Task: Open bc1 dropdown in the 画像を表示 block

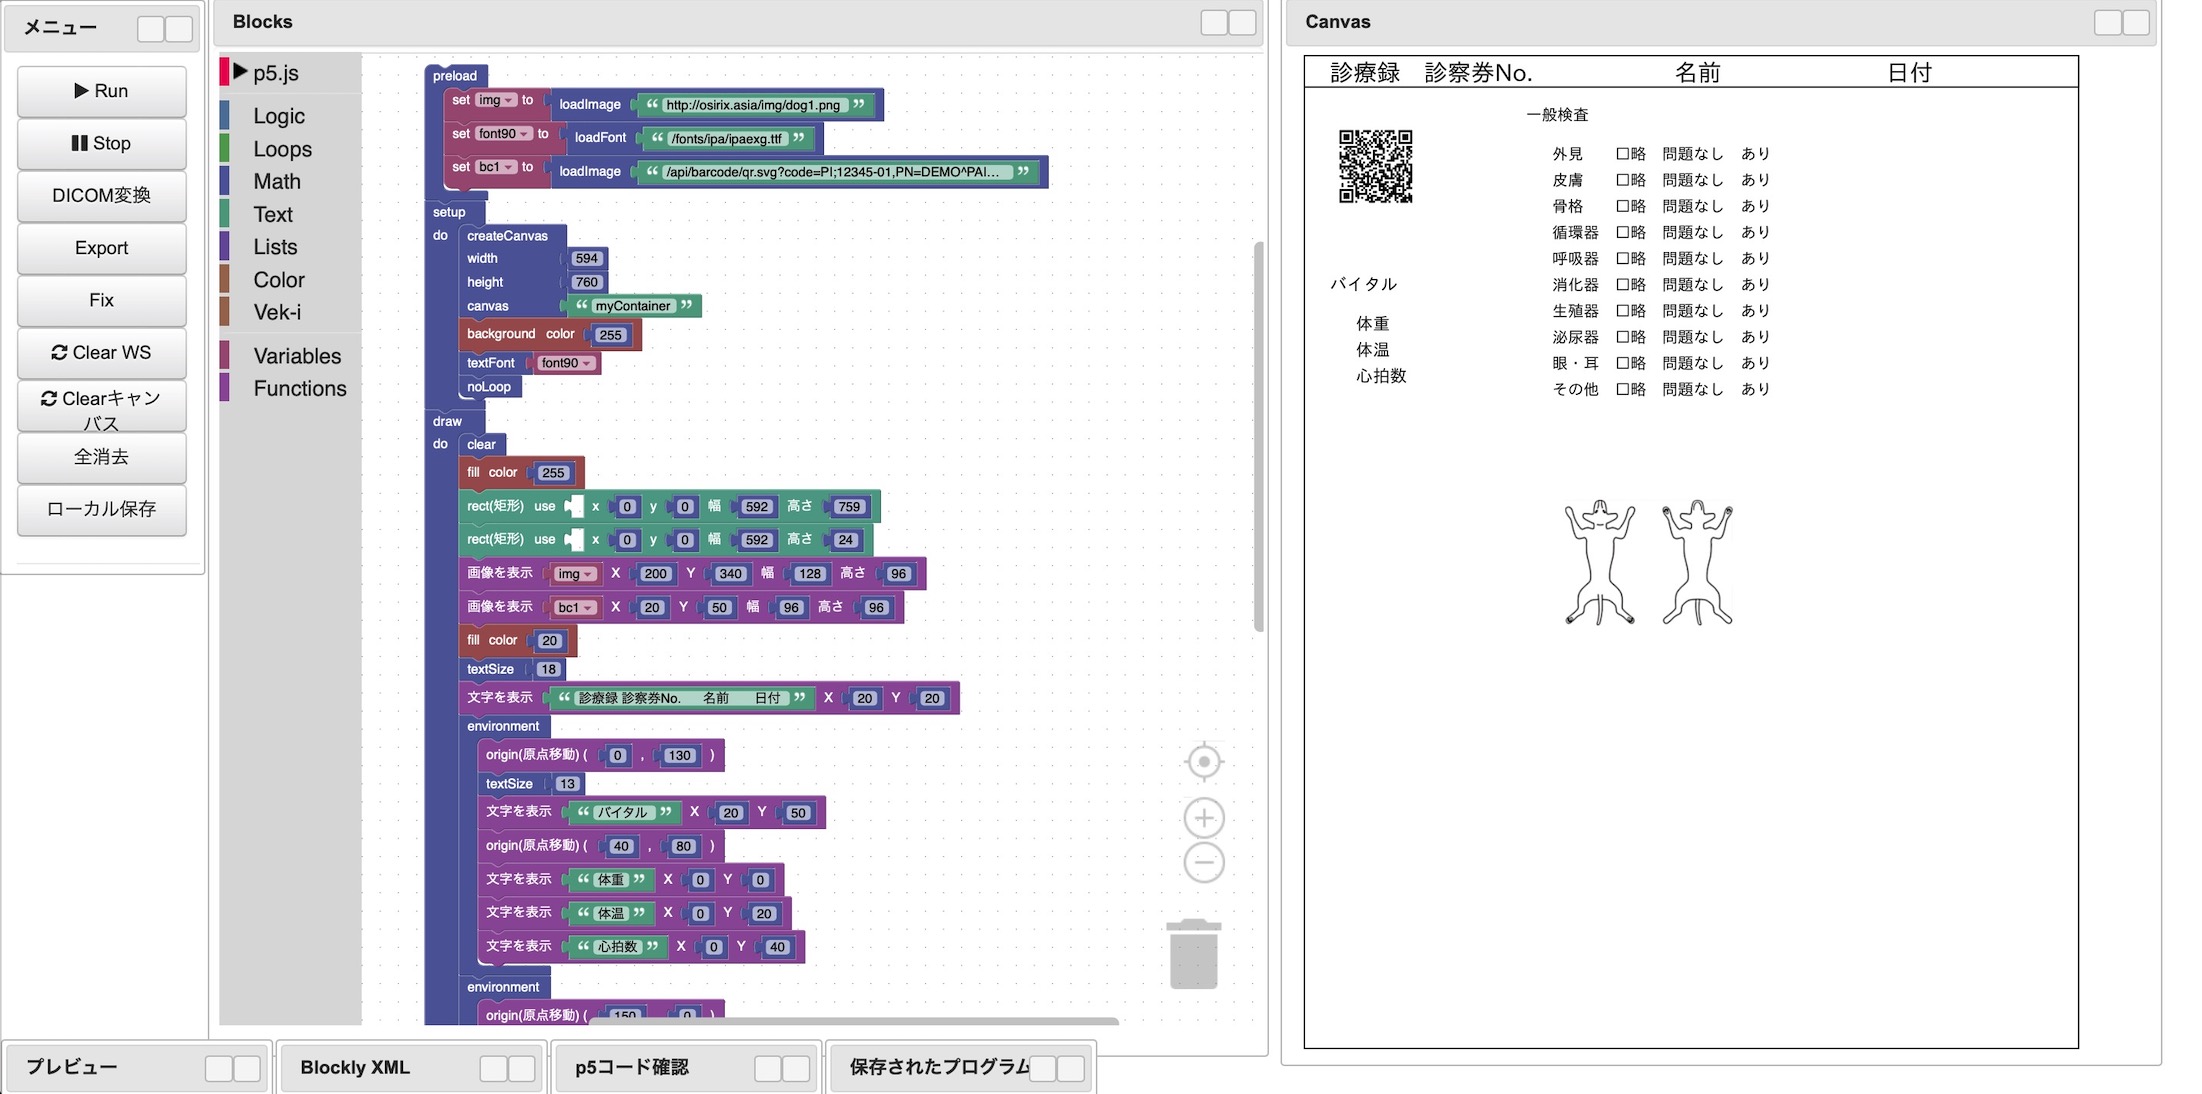Action: click(x=575, y=608)
